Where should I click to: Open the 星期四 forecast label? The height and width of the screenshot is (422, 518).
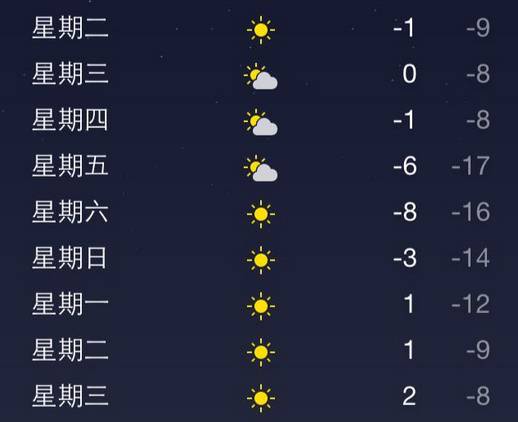click(70, 120)
